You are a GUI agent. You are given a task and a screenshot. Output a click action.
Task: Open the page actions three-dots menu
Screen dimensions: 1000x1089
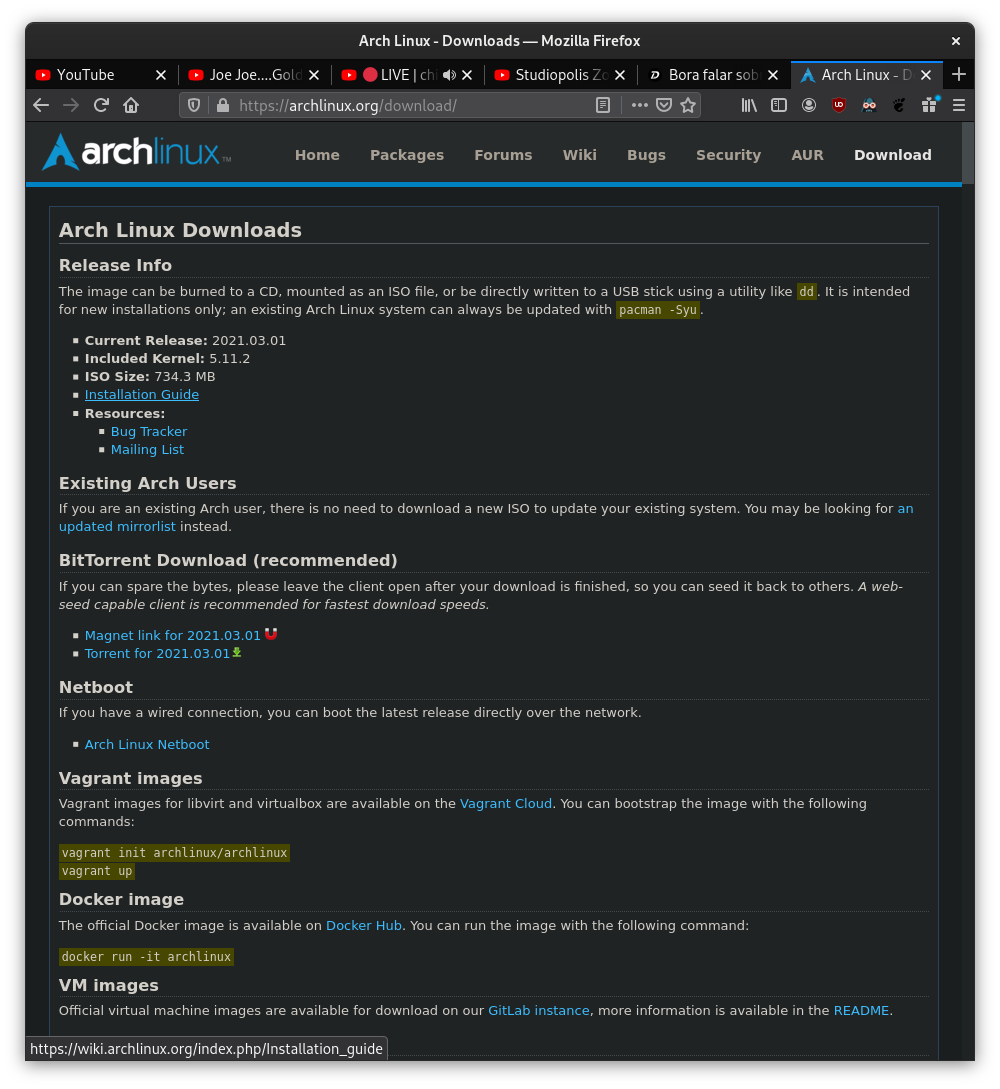pos(640,106)
